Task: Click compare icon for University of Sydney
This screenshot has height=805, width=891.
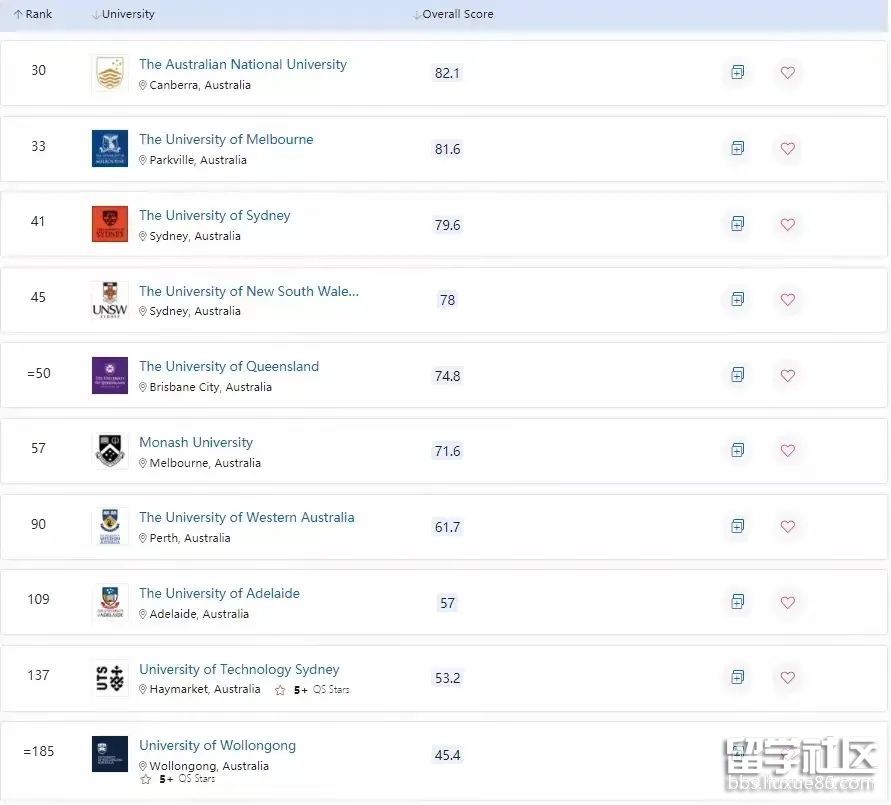Action: point(737,224)
